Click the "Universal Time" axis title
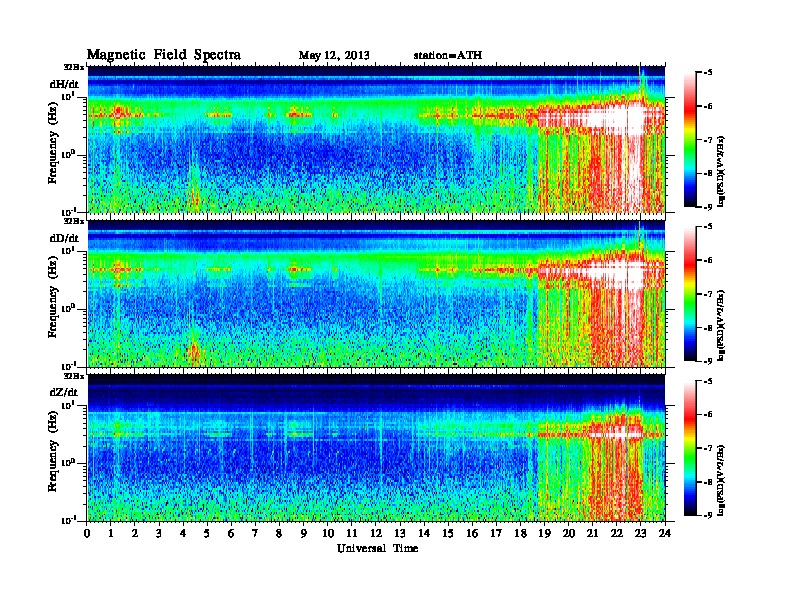792x612 pixels. (x=377, y=548)
